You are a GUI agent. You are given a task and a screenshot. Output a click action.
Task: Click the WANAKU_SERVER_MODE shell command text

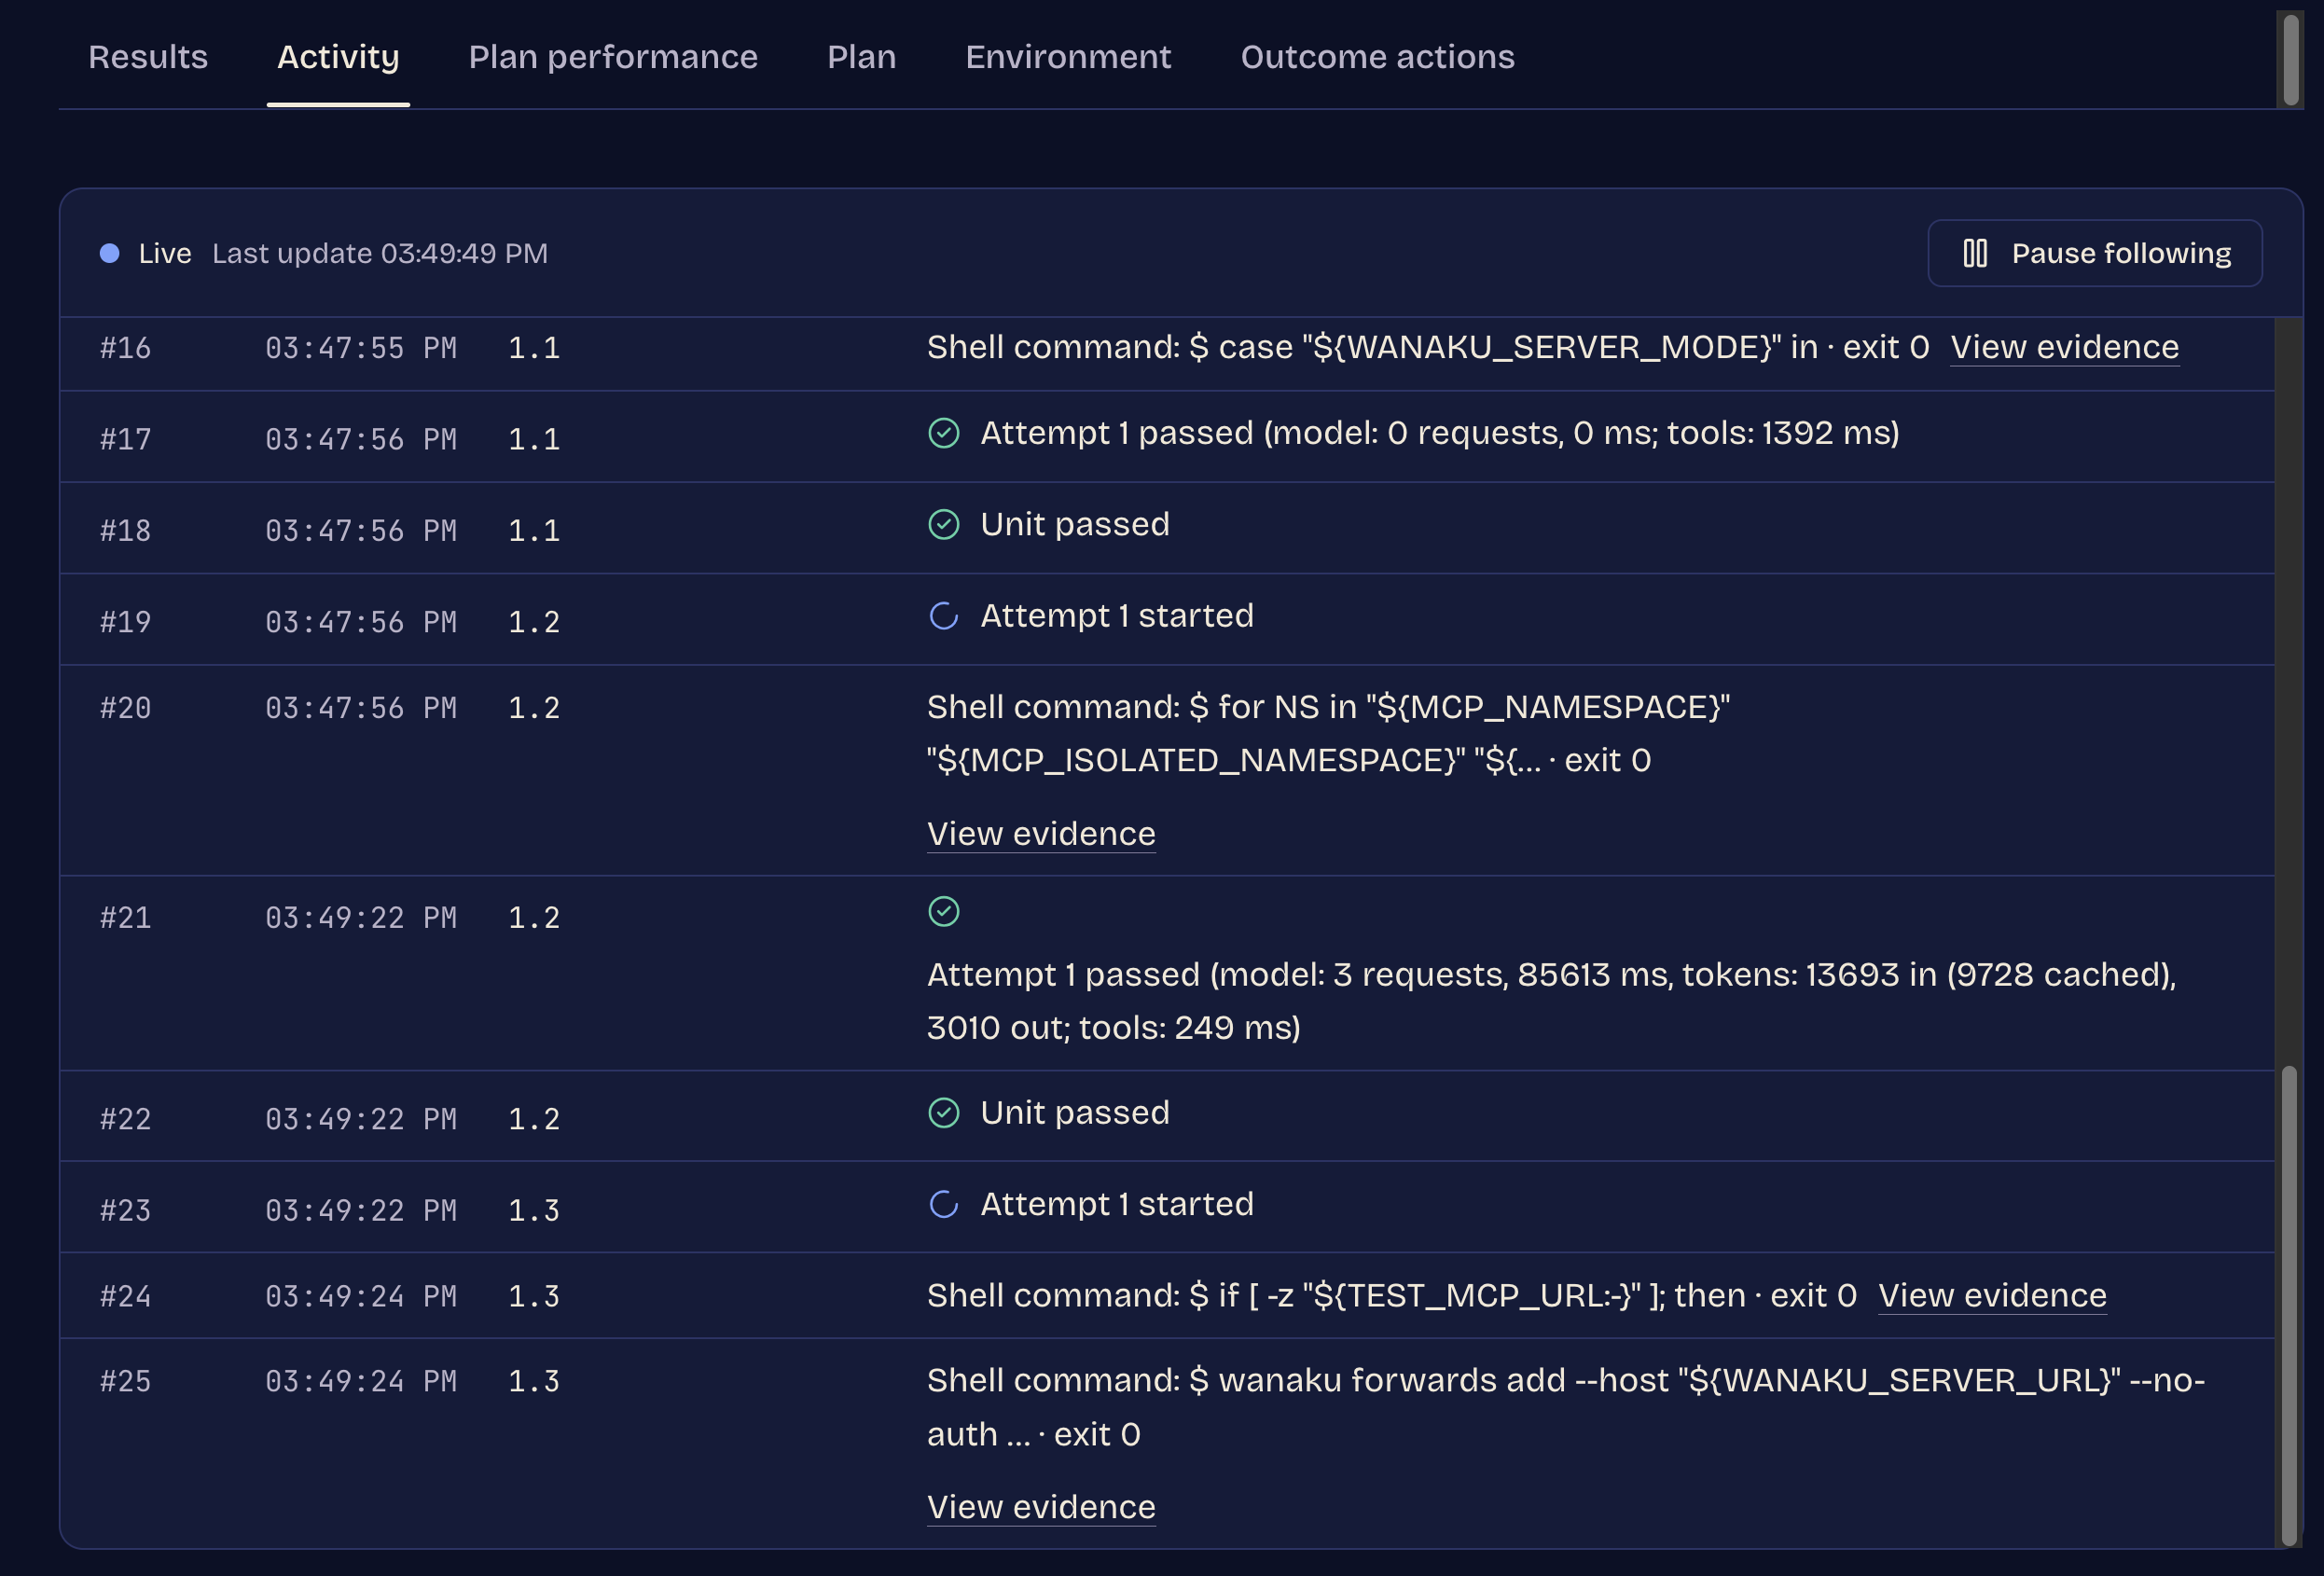(x=1428, y=347)
